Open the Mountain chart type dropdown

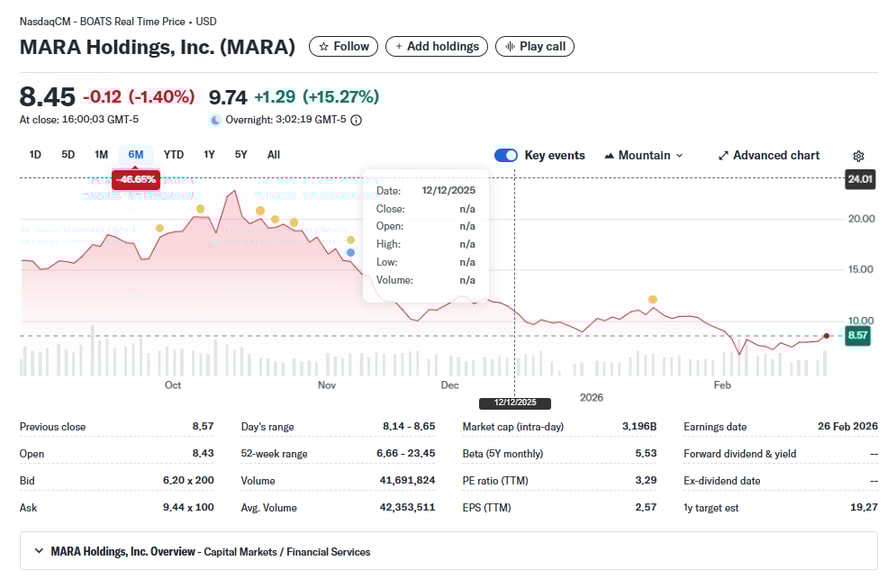click(x=644, y=155)
